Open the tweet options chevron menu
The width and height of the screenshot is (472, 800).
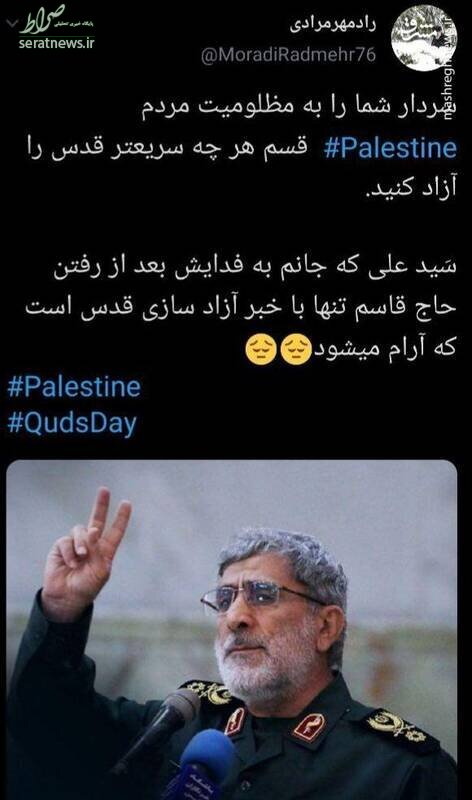coord(12,23)
